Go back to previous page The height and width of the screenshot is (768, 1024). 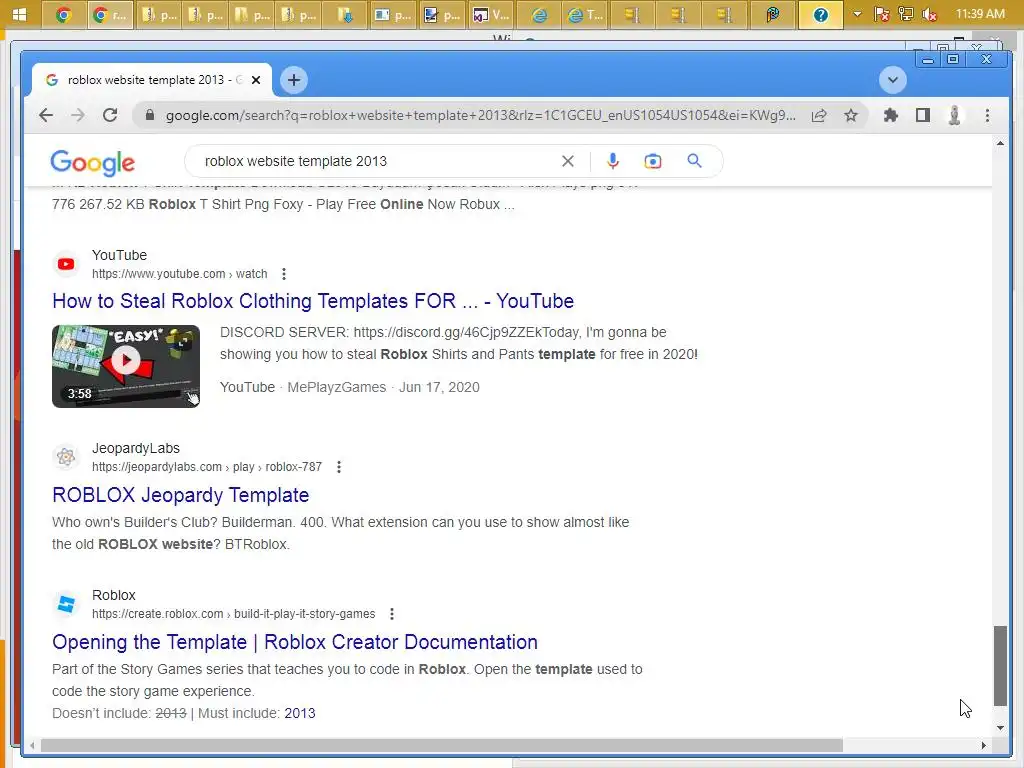46,116
